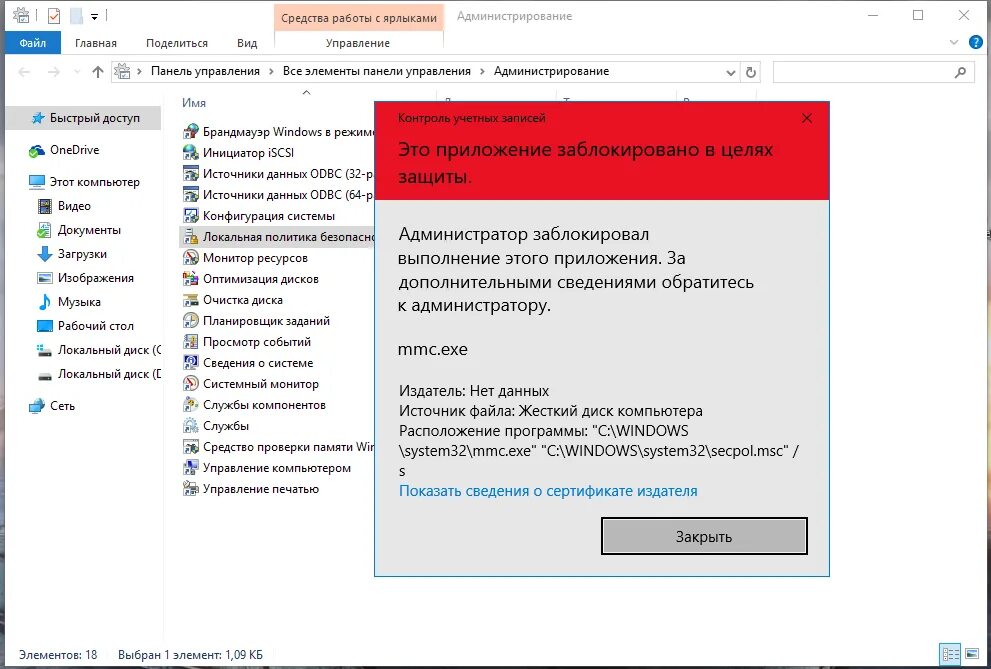
Task: Expand the address bar dropdown
Action: [731, 71]
